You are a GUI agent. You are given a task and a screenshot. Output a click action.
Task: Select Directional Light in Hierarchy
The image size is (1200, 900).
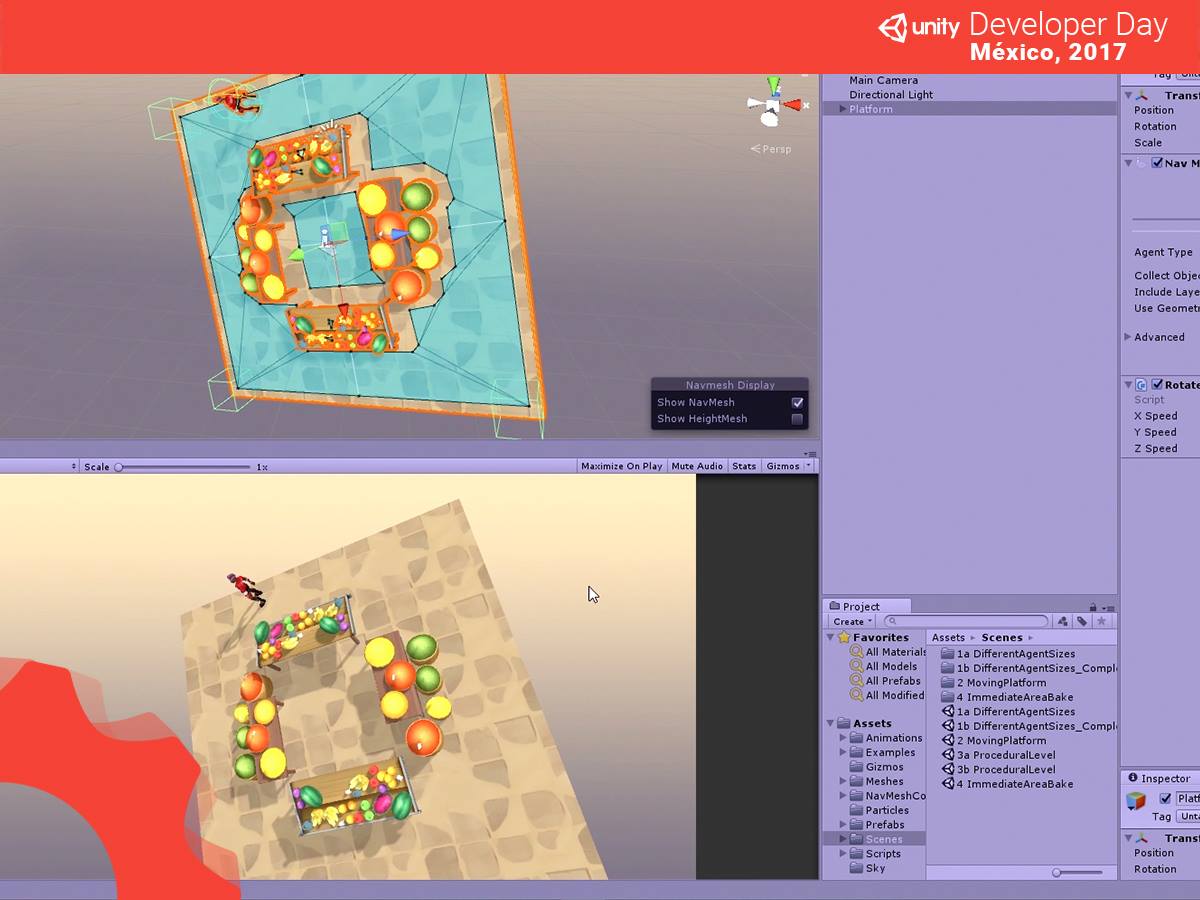point(891,95)
